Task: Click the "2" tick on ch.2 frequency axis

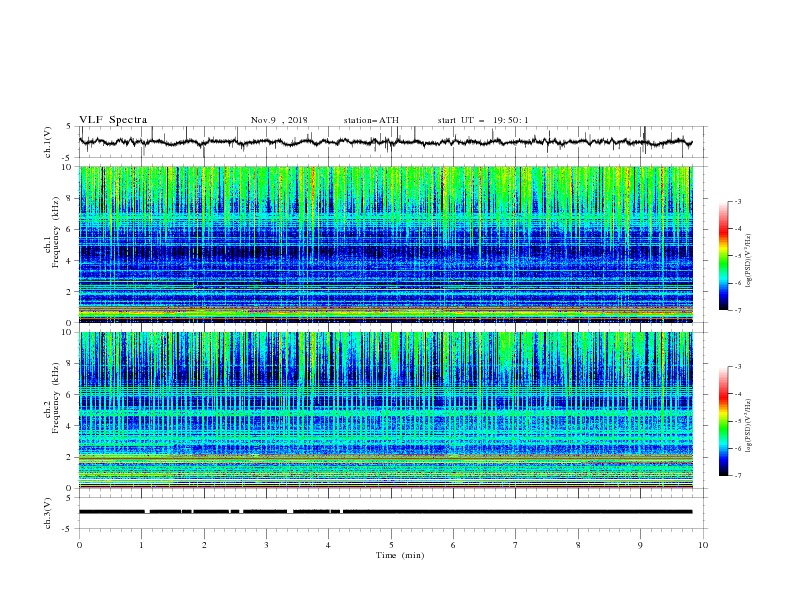Action: (x=70, y=457)
